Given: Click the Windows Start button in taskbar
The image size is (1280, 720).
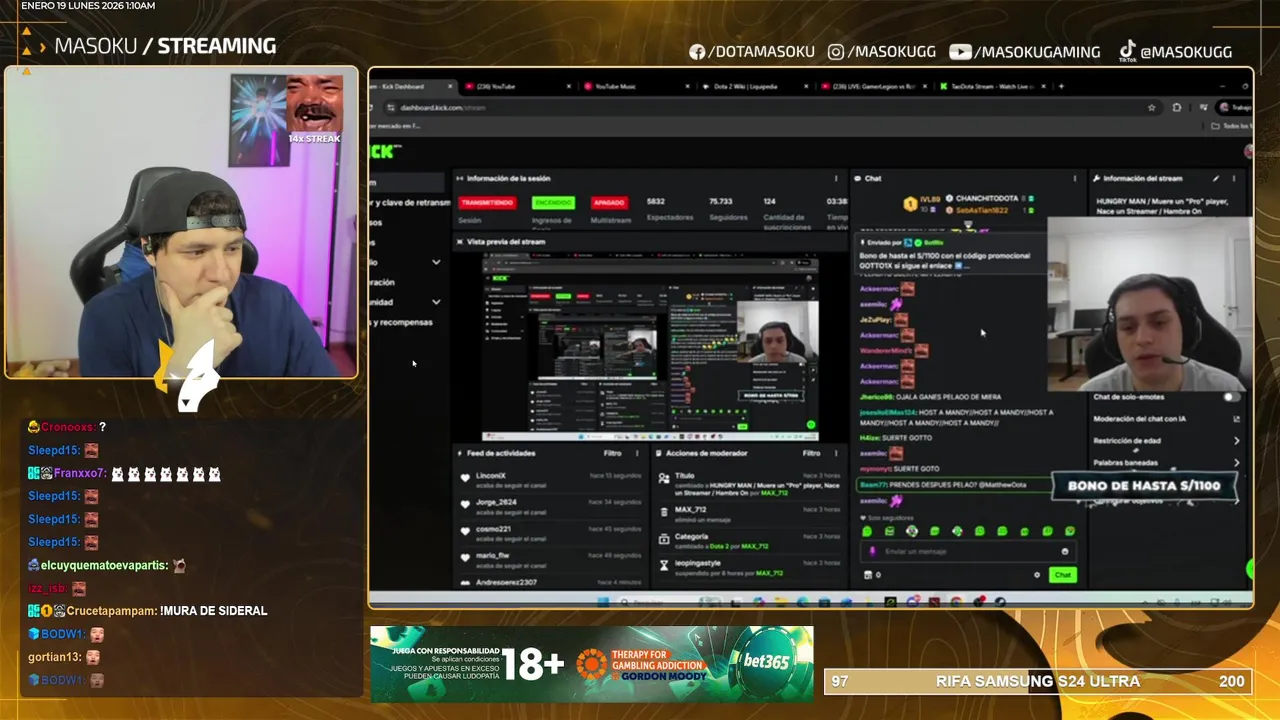Looking at the screenshot, I should point(603,602).
